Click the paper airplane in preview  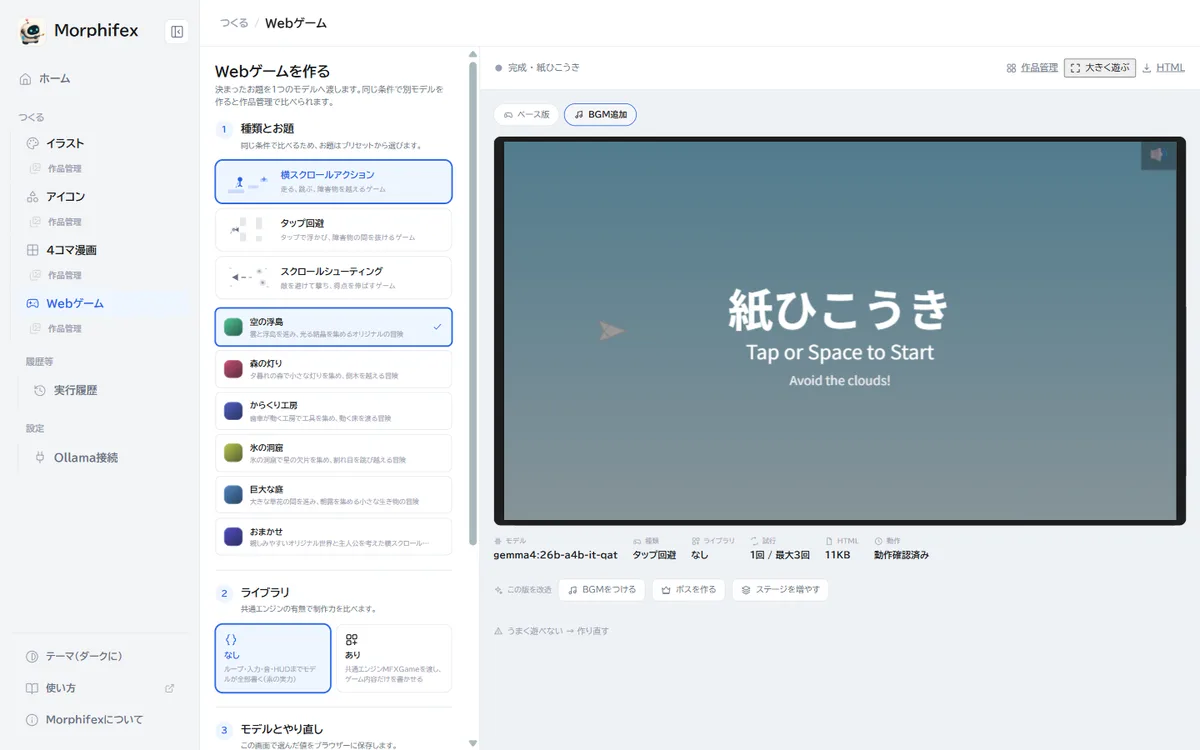tap(611, 331)
